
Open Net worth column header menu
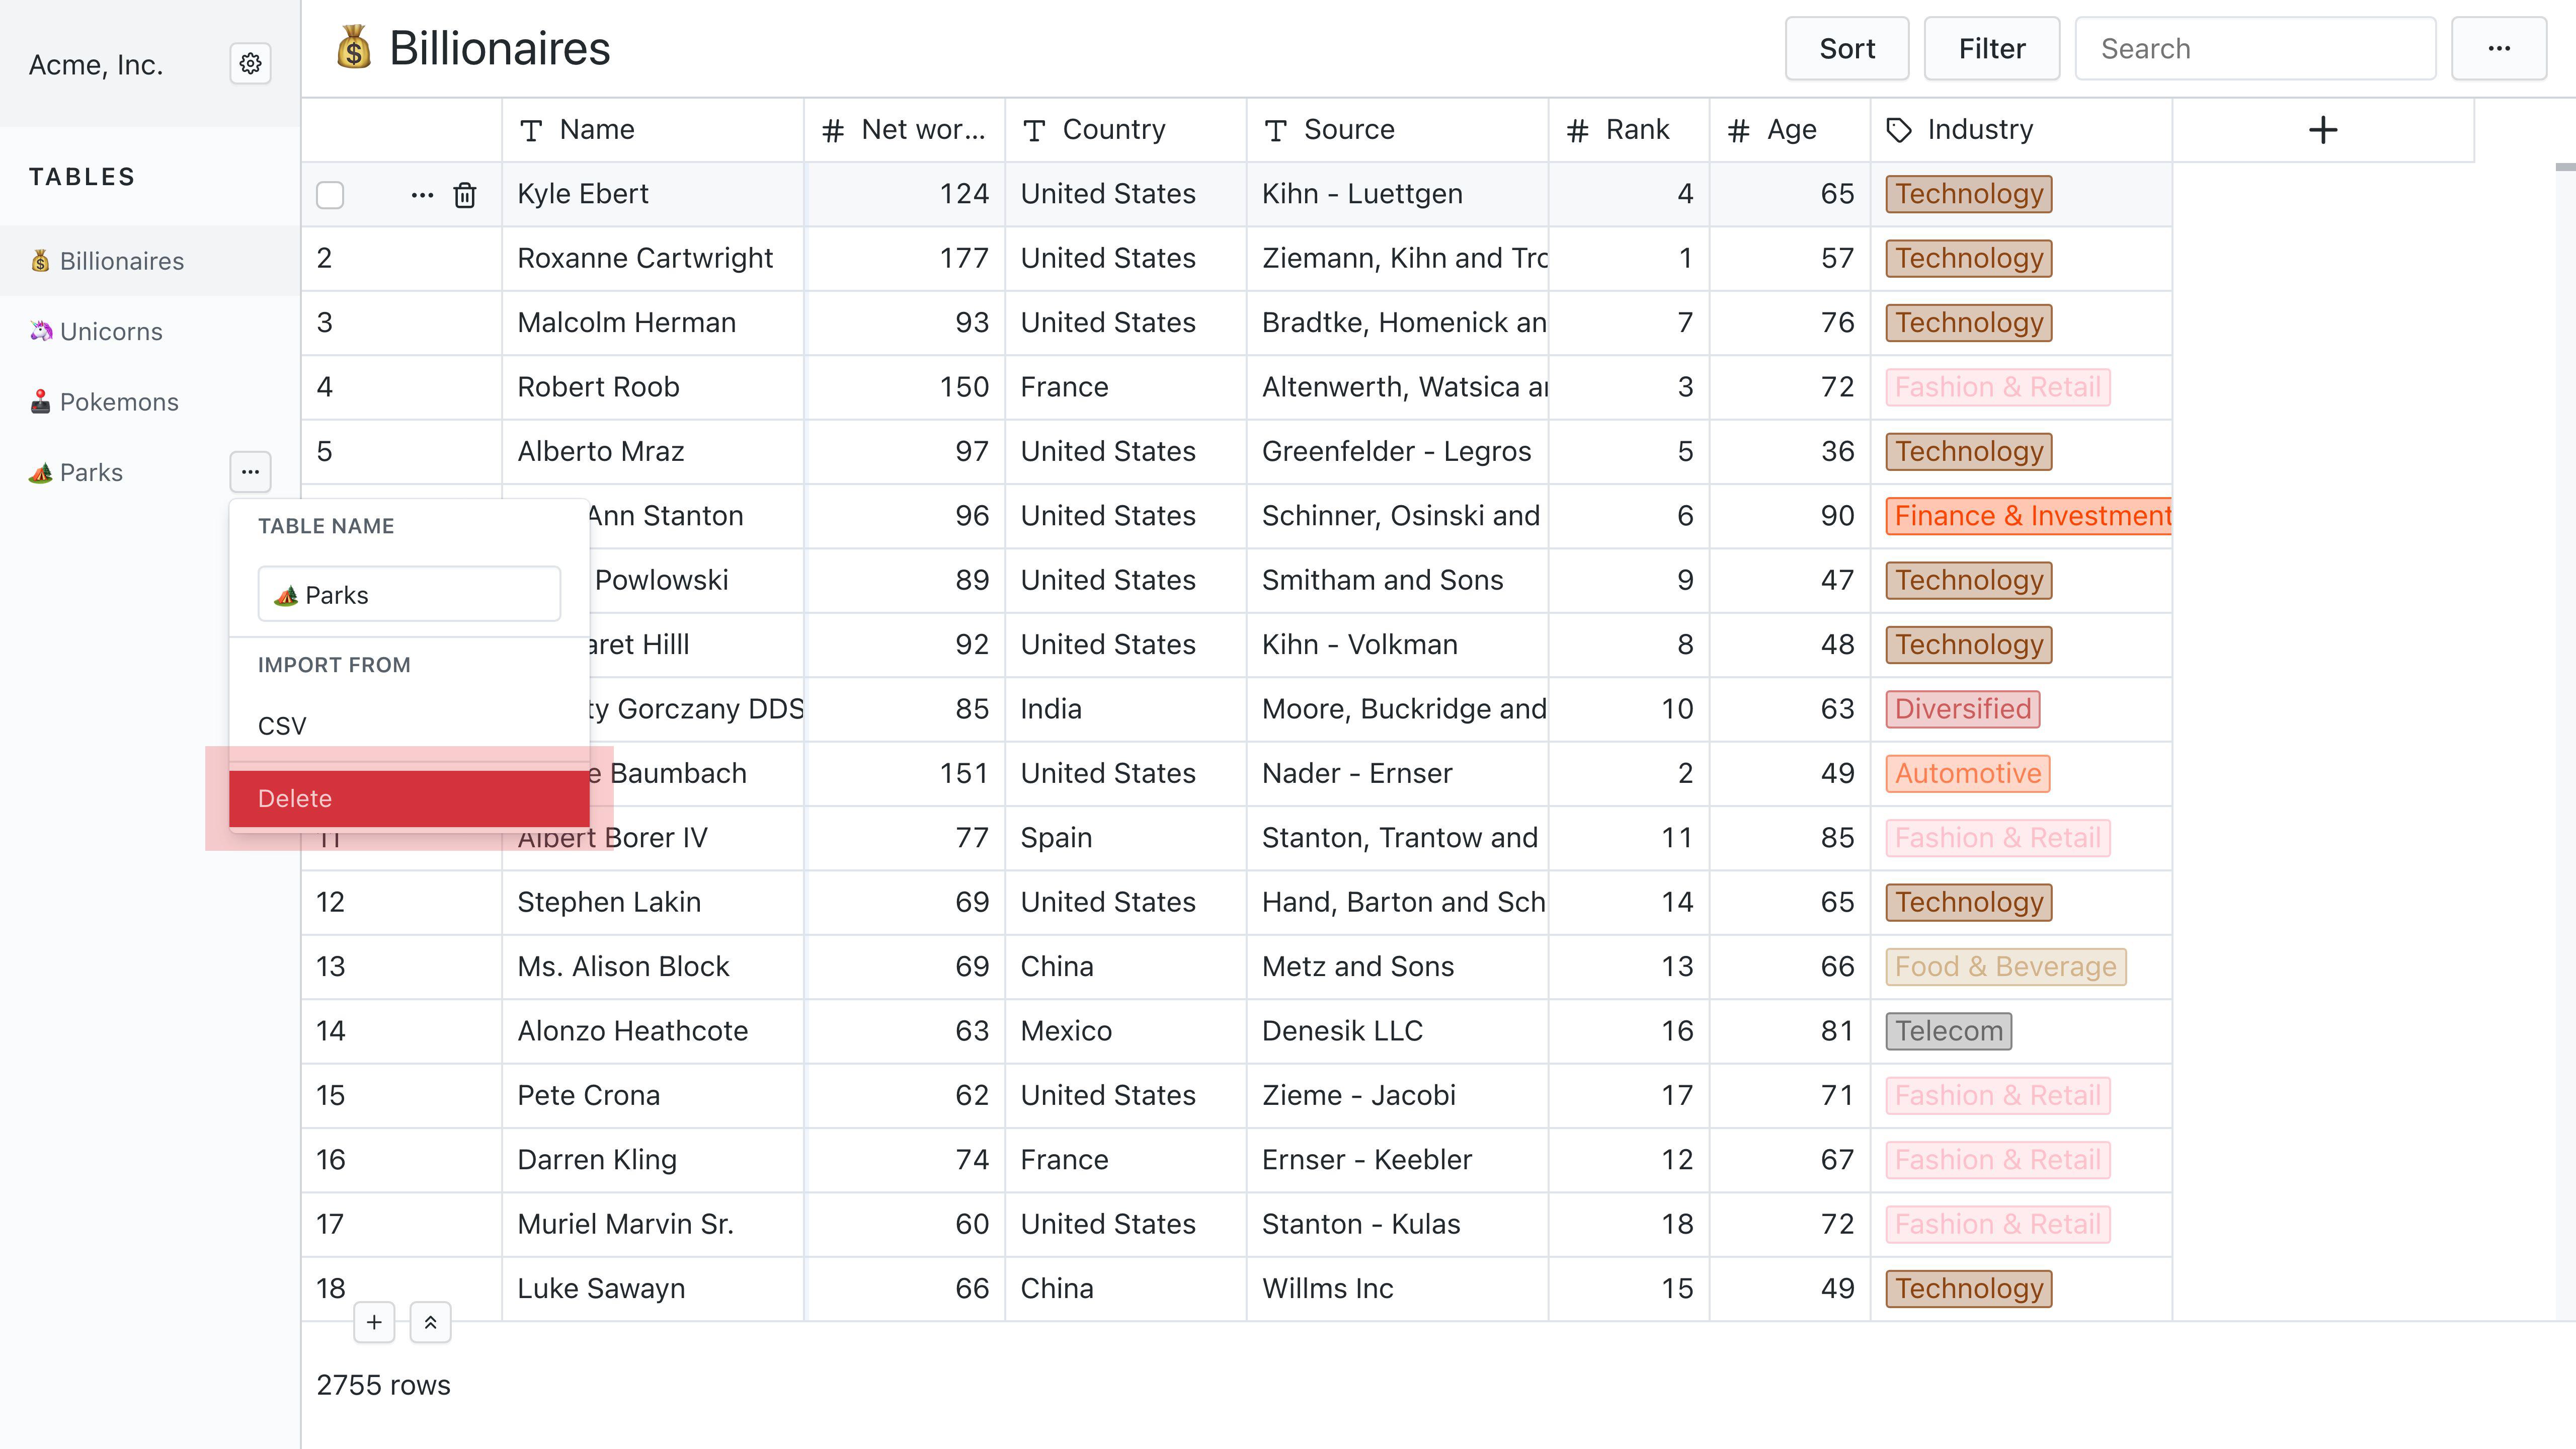point(904,130)
